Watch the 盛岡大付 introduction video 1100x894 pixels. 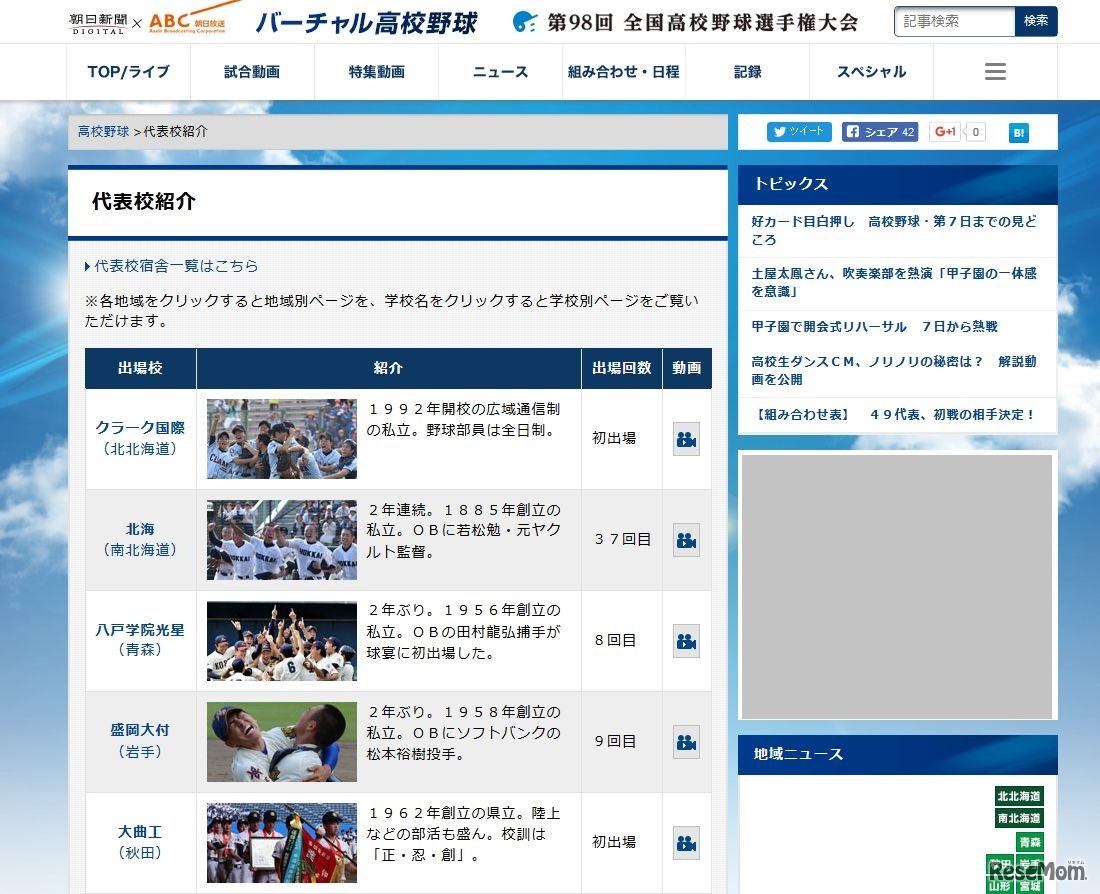[687, 742]
